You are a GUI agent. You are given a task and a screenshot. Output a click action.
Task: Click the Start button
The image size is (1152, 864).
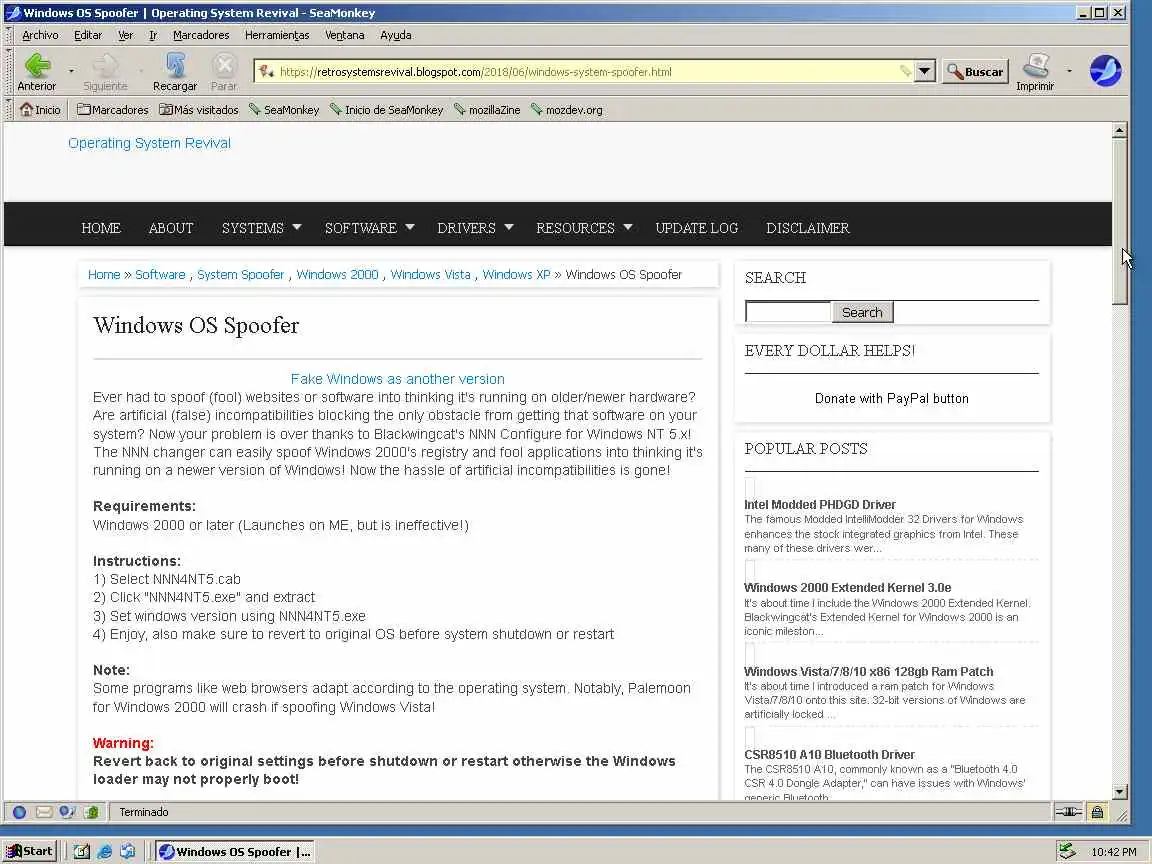coord(29,852)
